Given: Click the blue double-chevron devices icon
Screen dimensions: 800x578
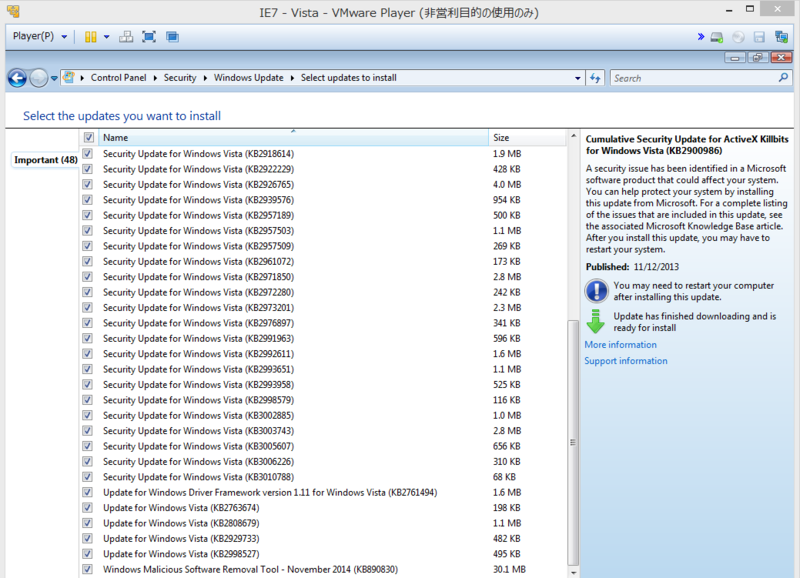Looking at the screenshot, I should (701, 37).
